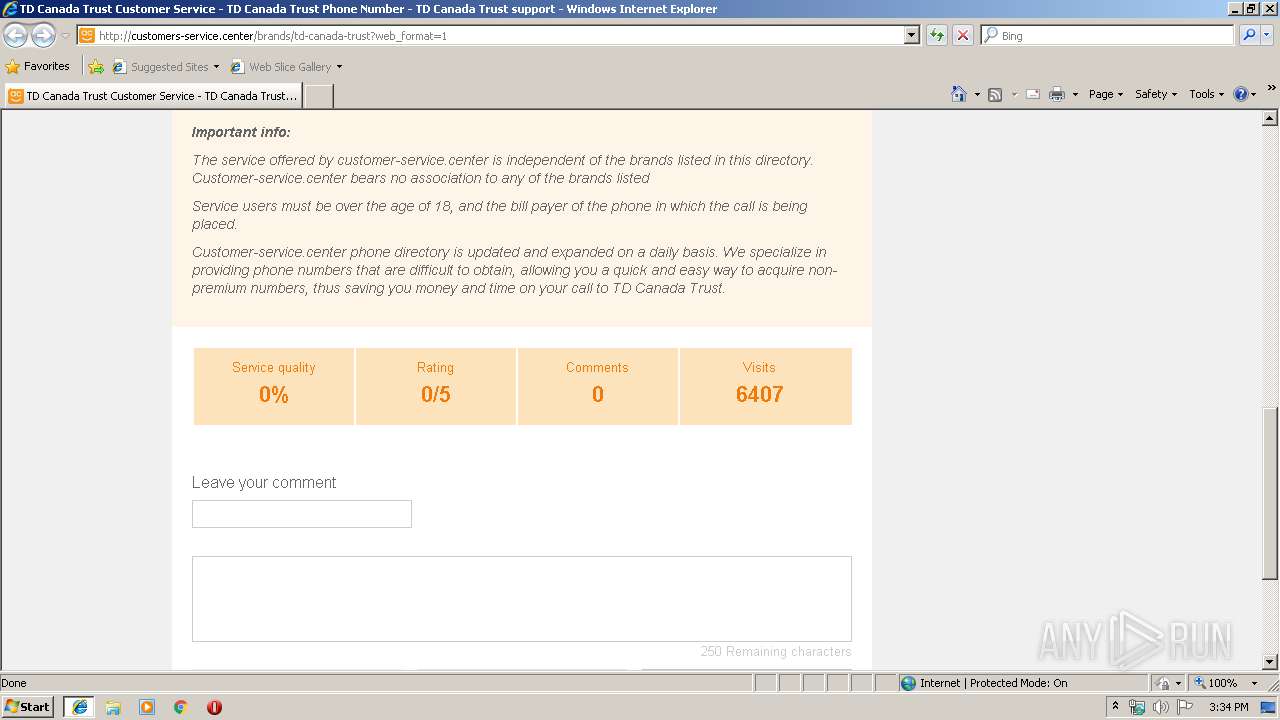The width and height of the screenshot is (1280, 720).
Task: Open Windows Explorer folder in taskbar
Action: point(113,707)
